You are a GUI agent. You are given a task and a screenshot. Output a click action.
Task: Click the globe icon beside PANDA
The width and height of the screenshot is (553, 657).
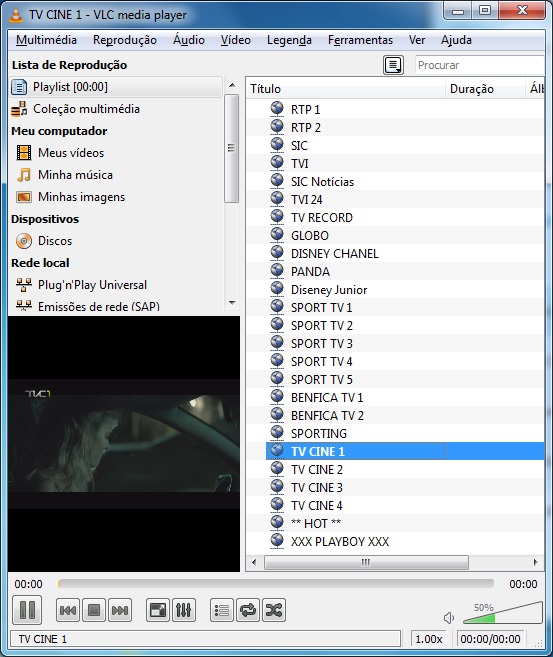277,271
